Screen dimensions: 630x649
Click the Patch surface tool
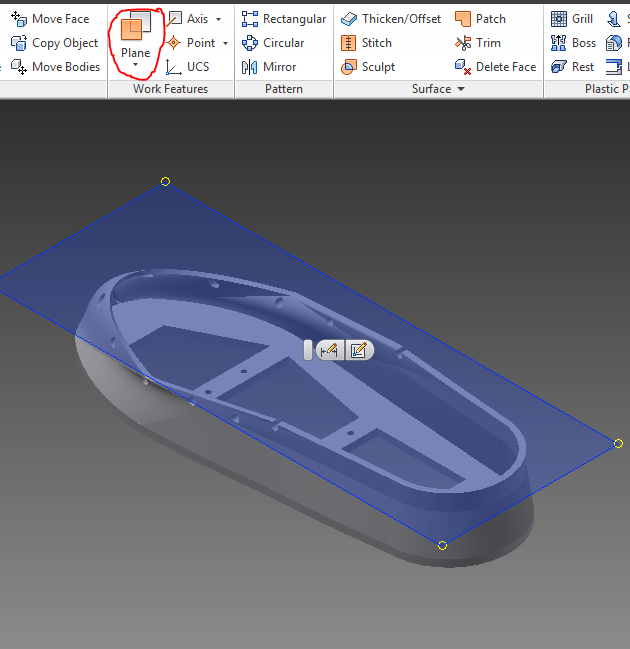pyautogui.click(x=480, y=19)
